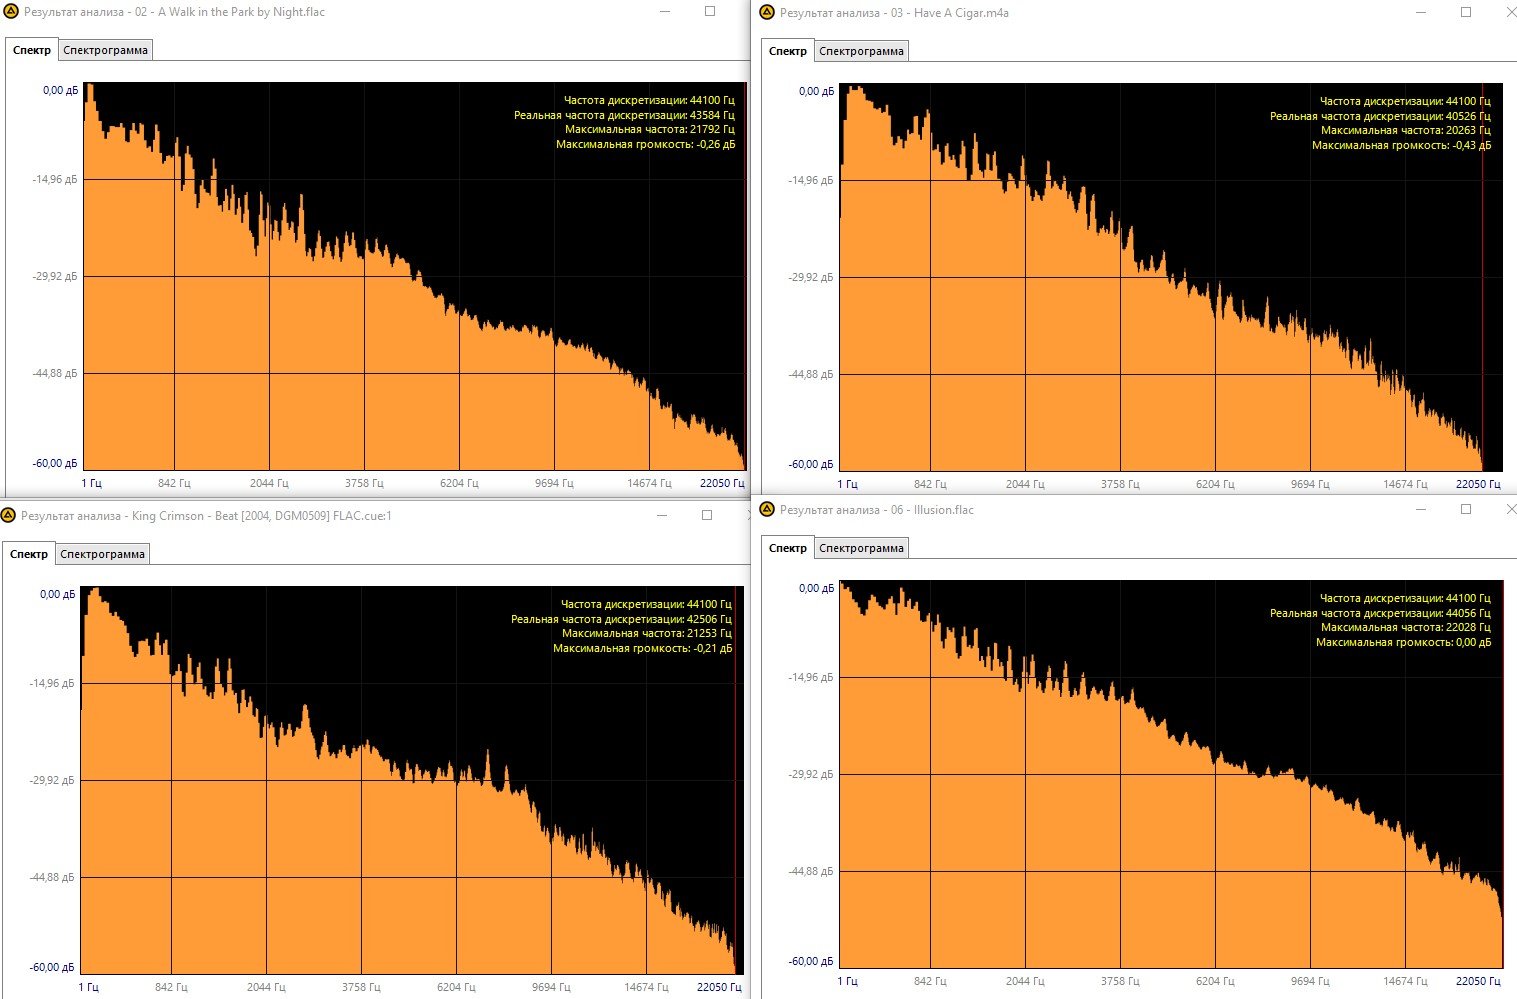
Task: Close the Have A Cigar.m4a window
Action: 1510,12
